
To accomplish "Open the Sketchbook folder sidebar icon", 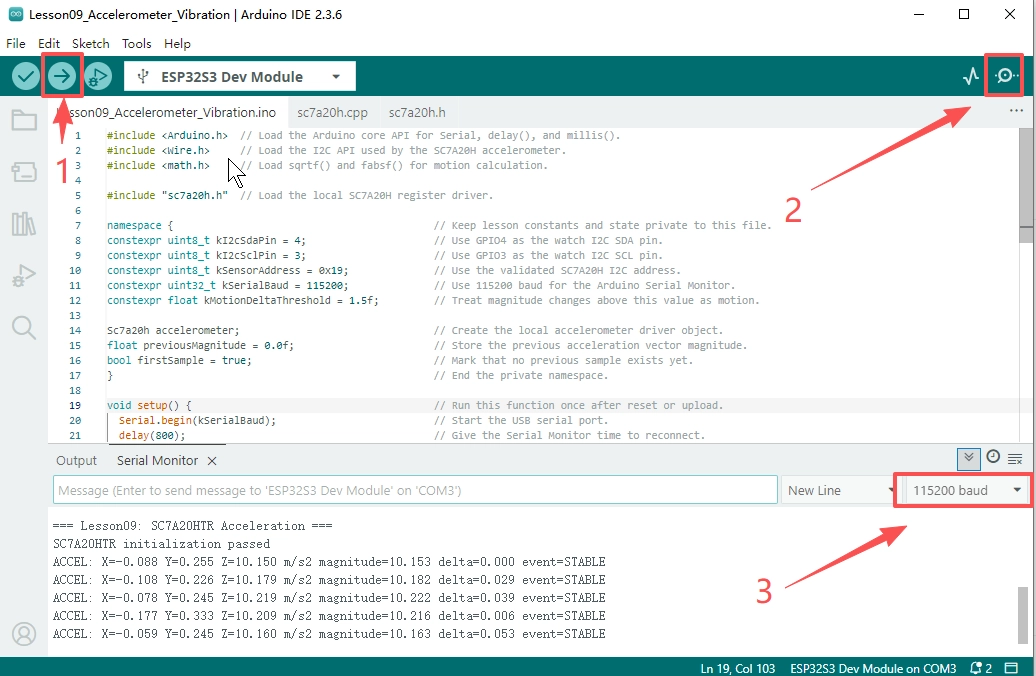I will pos(24,120).
